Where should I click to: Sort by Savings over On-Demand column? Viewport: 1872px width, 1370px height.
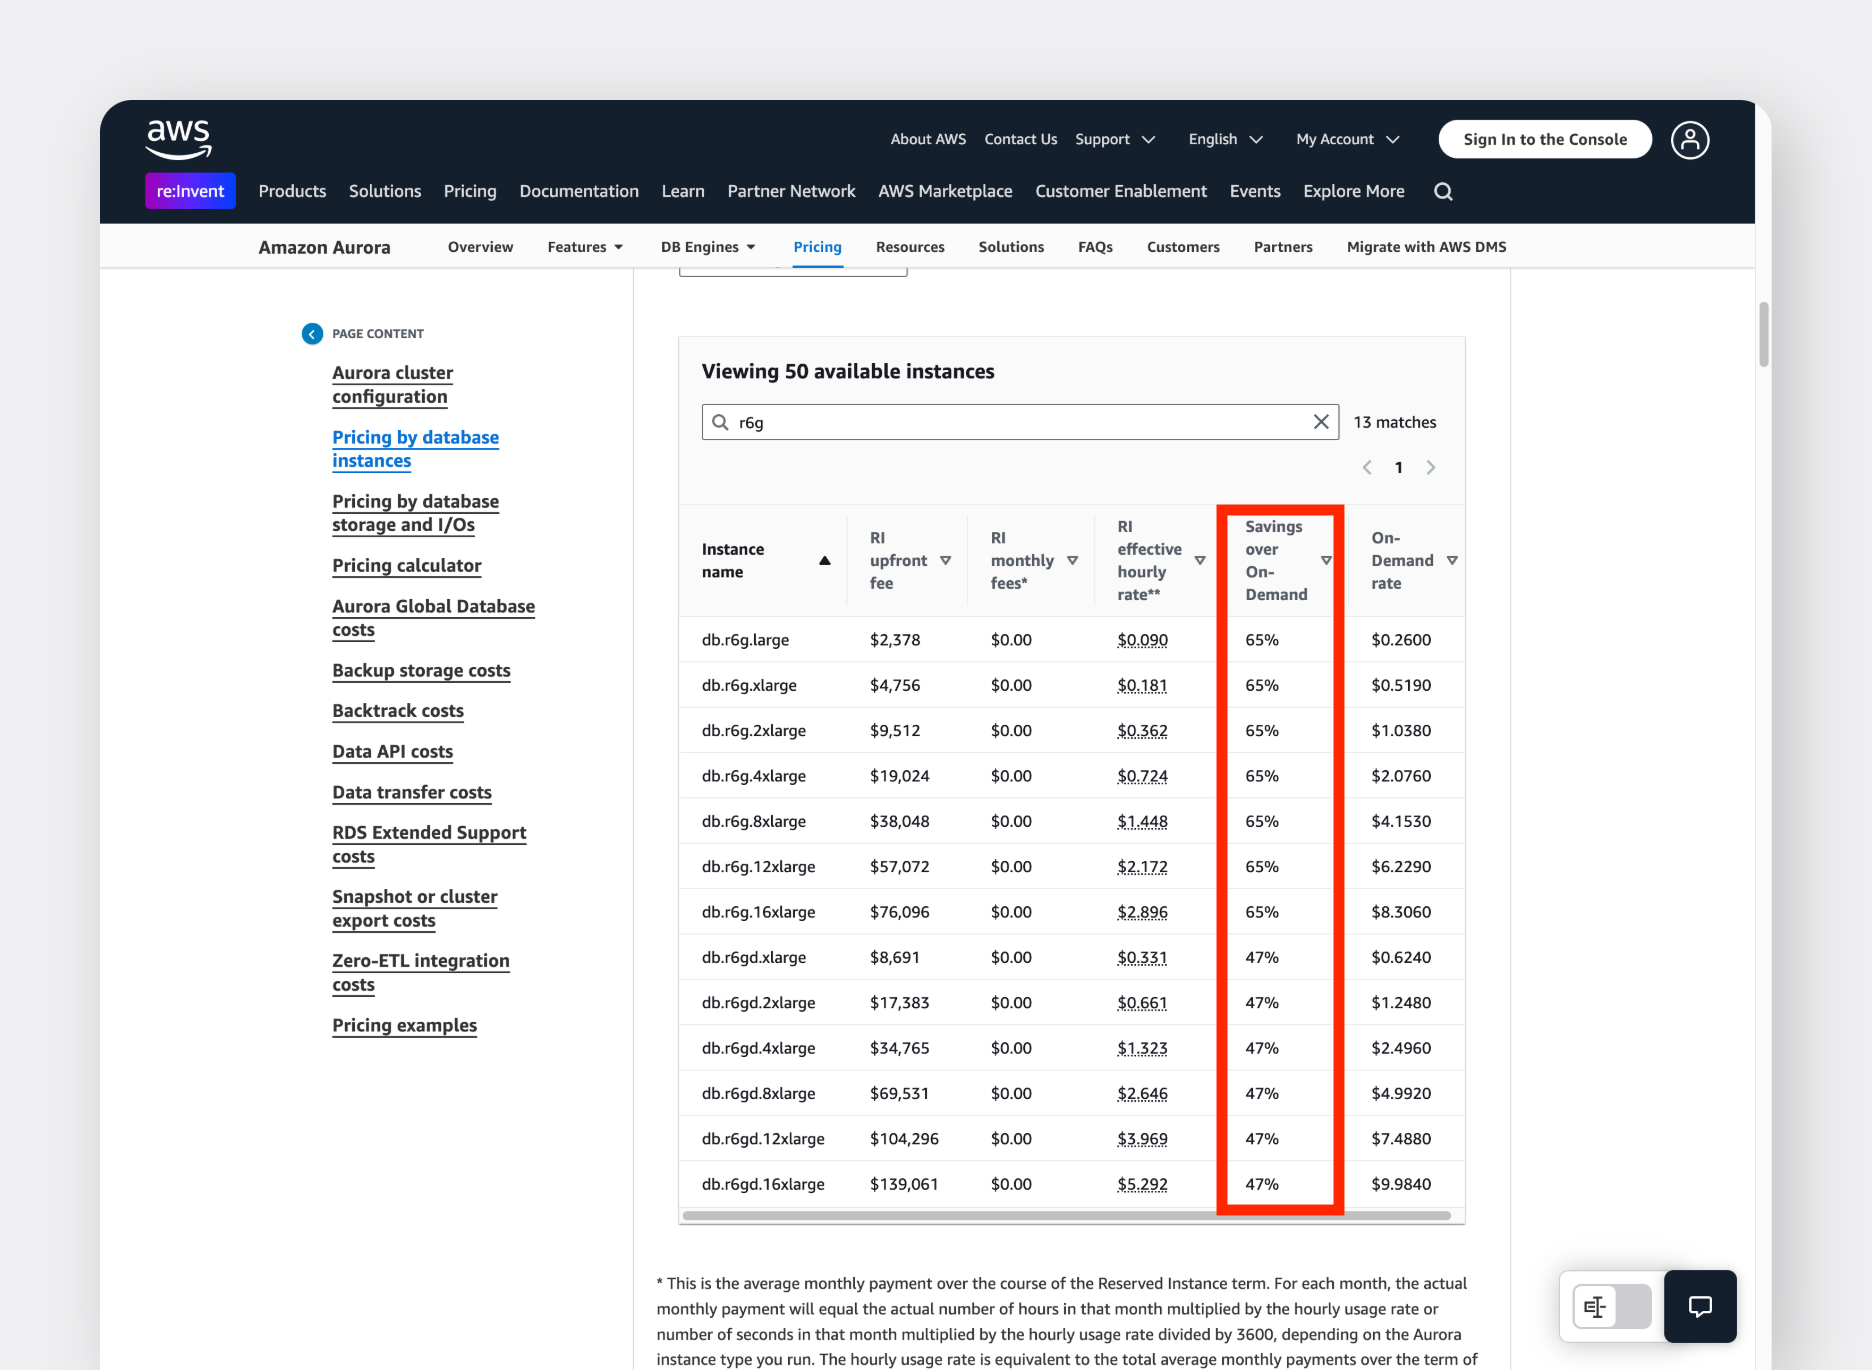1326,561
